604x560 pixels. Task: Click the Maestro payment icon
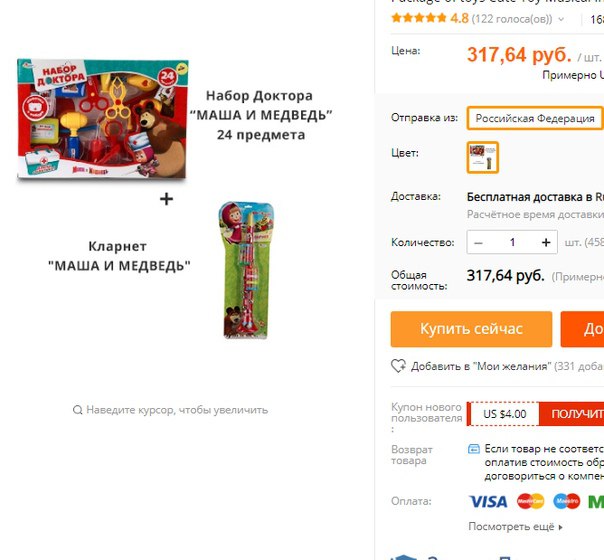pos(567,501)
